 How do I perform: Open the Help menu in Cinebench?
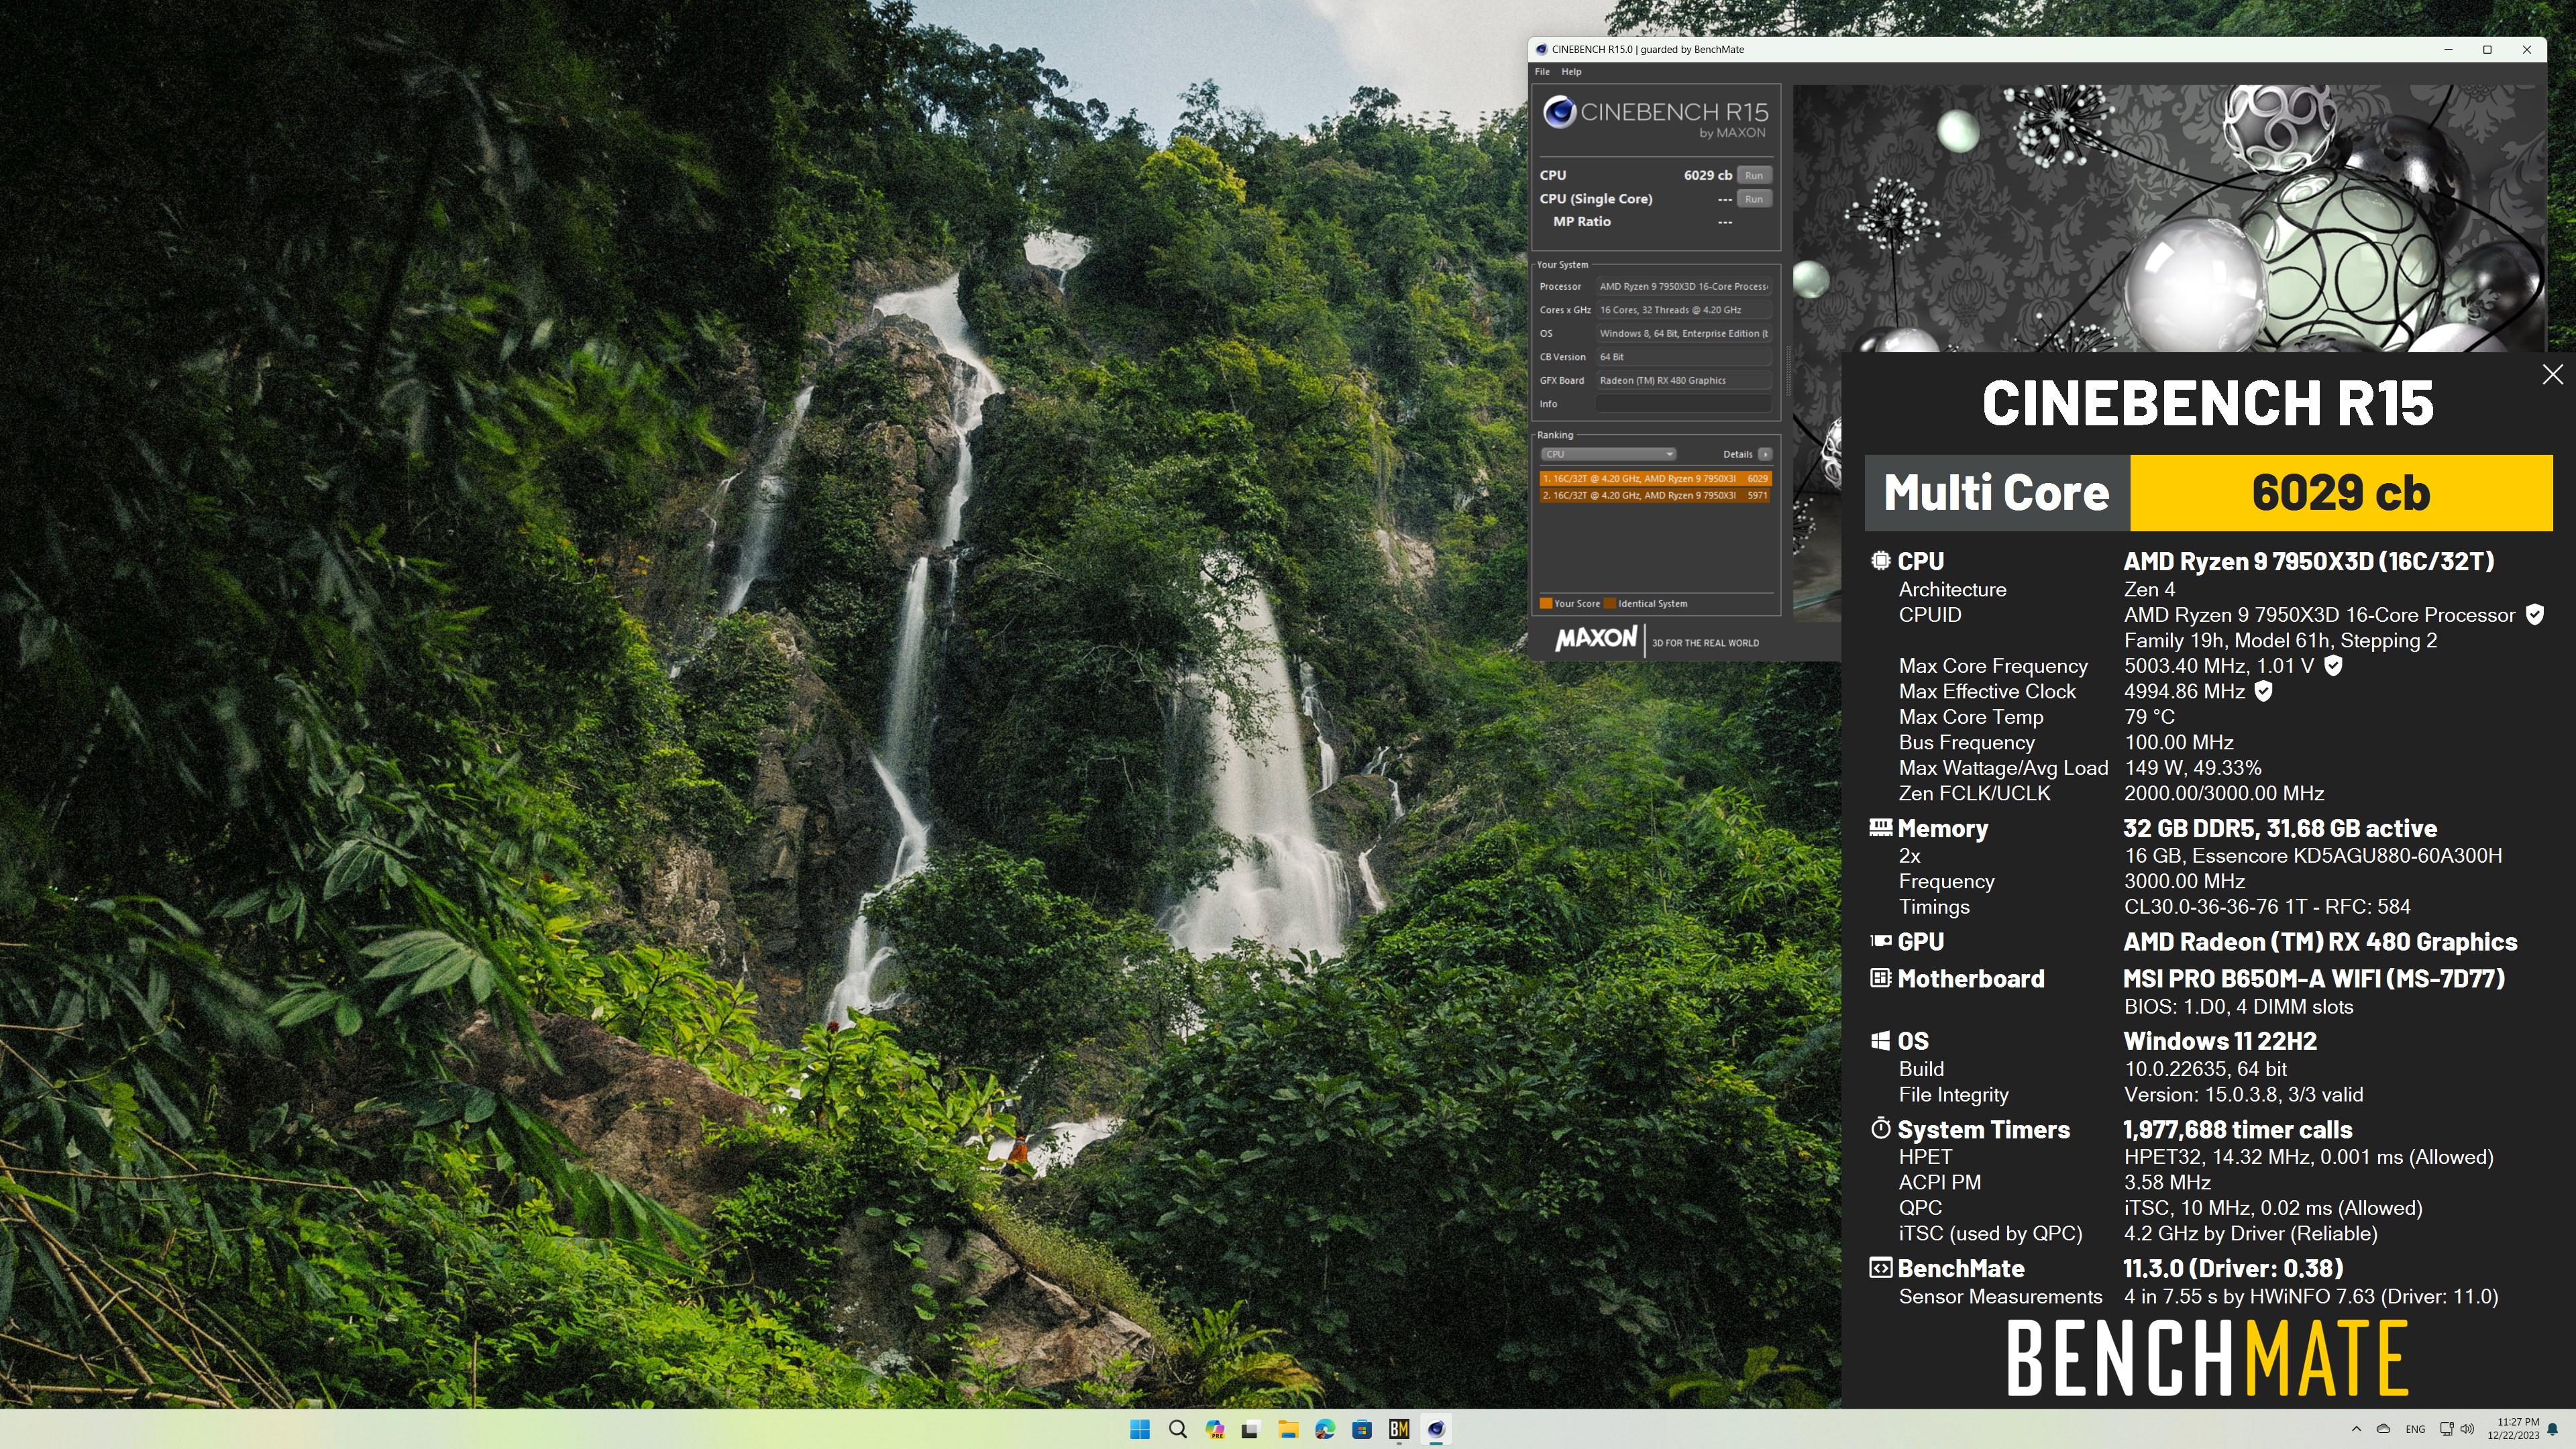[x=1571, y=71]
